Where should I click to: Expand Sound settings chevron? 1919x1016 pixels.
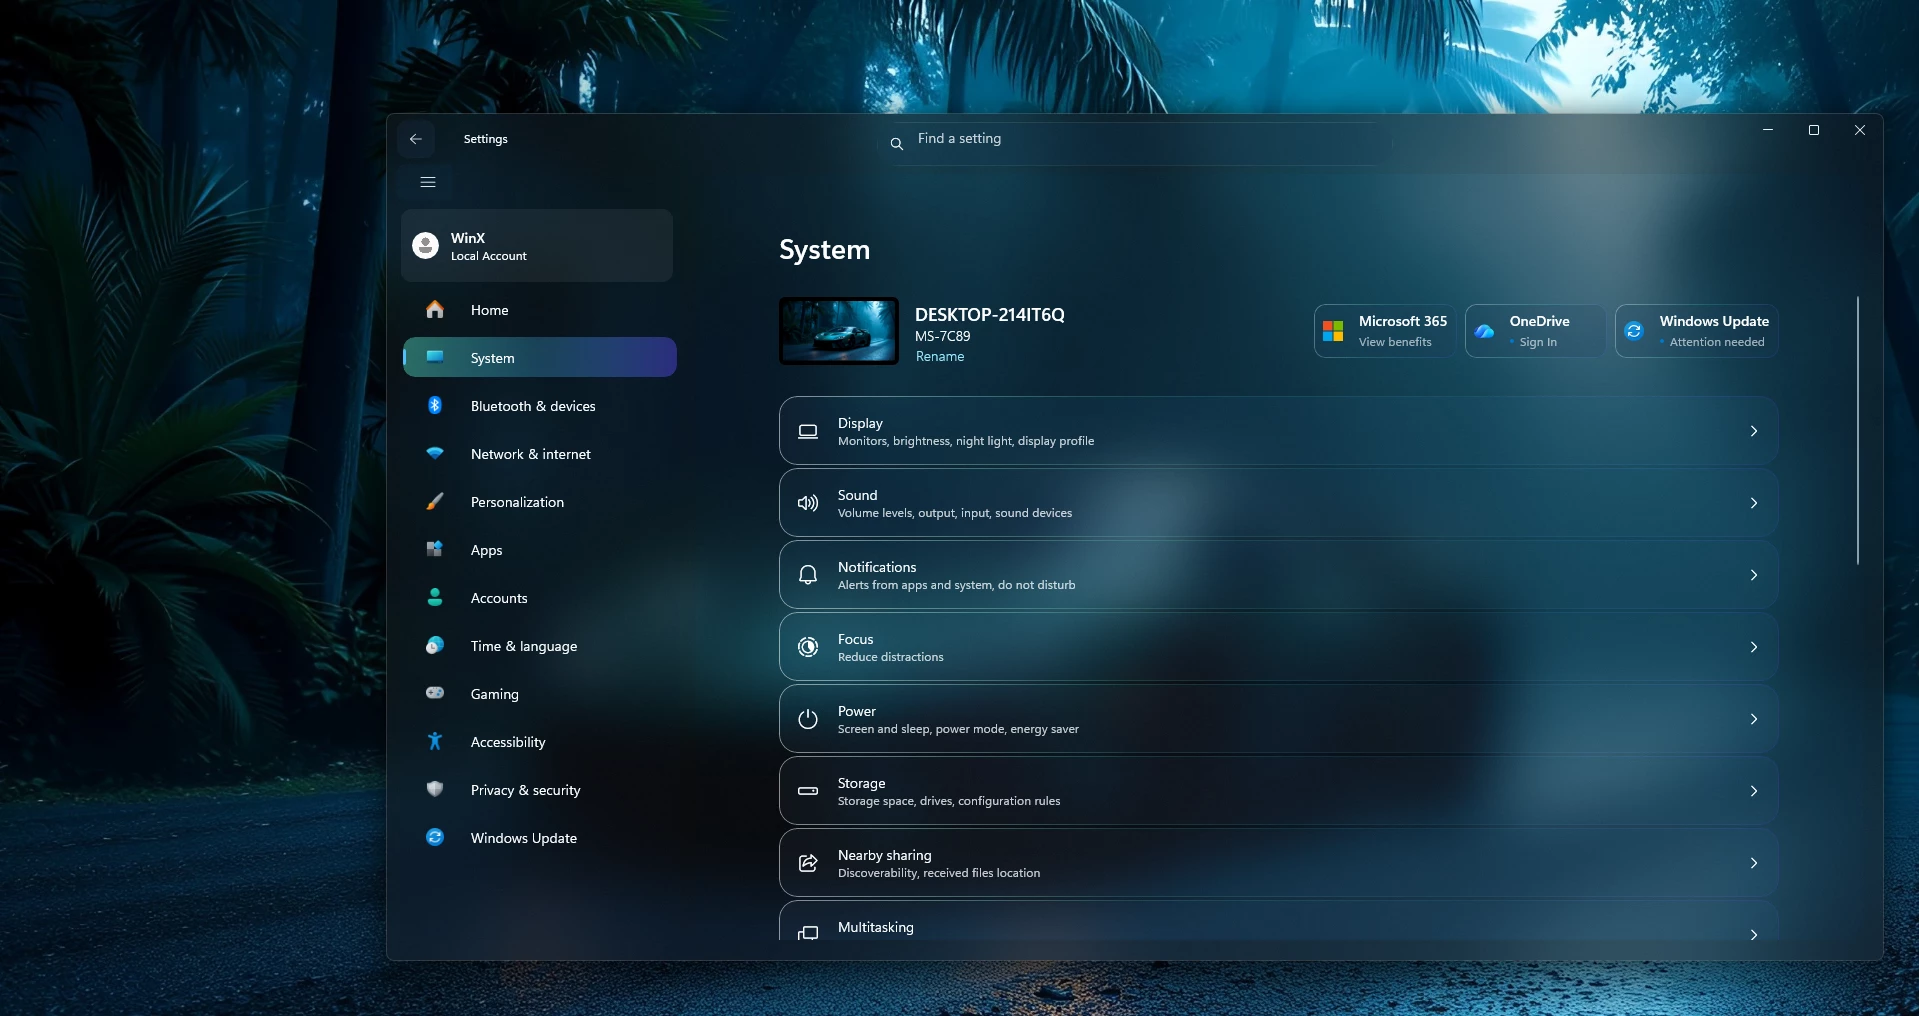[1754, 503]
